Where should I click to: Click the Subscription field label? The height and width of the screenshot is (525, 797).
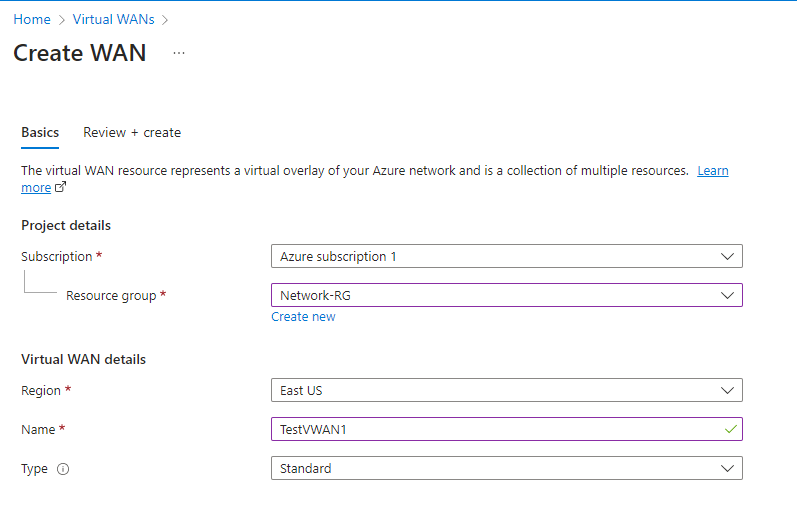(x=57, y=257)
